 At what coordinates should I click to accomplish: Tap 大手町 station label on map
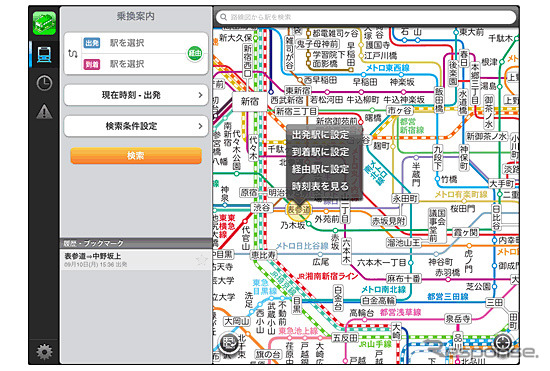502,183
